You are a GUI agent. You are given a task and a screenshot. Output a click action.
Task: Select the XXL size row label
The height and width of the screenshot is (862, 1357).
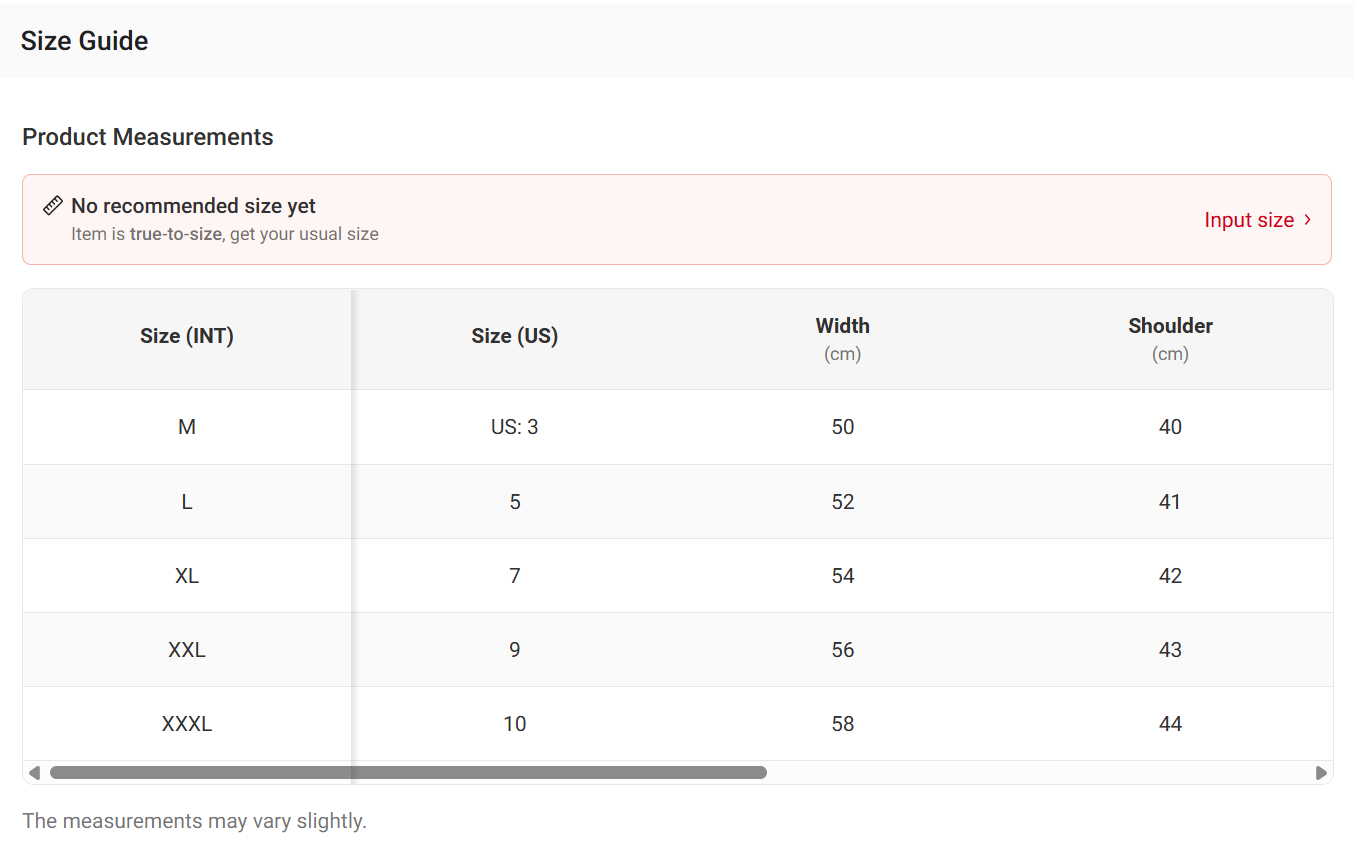187,650
